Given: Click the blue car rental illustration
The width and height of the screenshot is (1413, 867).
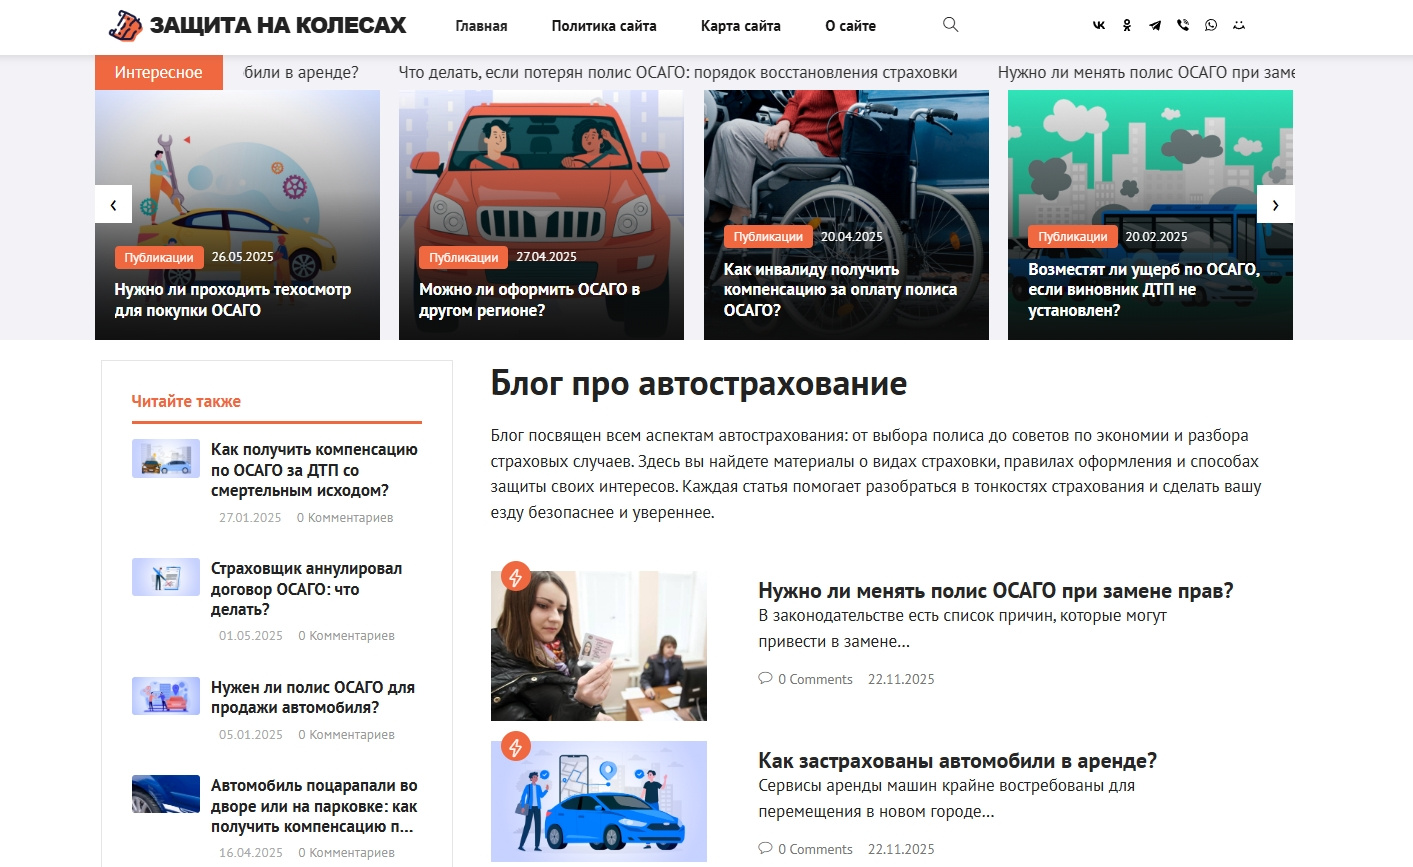Looking at the screenshot, I should tap(599, 801).
